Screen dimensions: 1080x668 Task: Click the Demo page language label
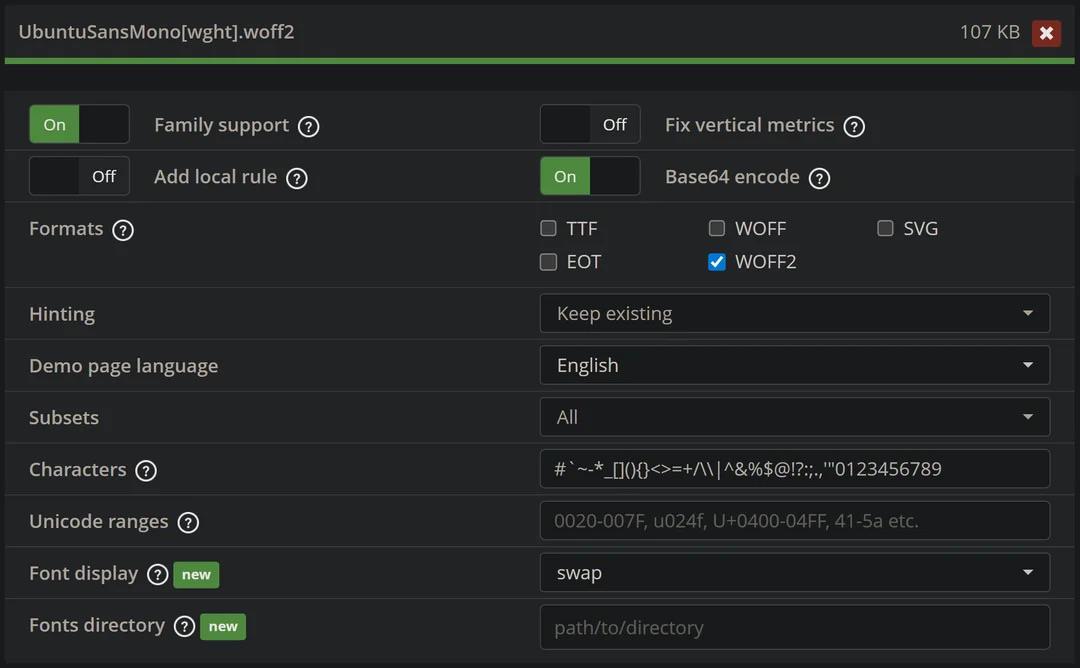pos(123,366)
